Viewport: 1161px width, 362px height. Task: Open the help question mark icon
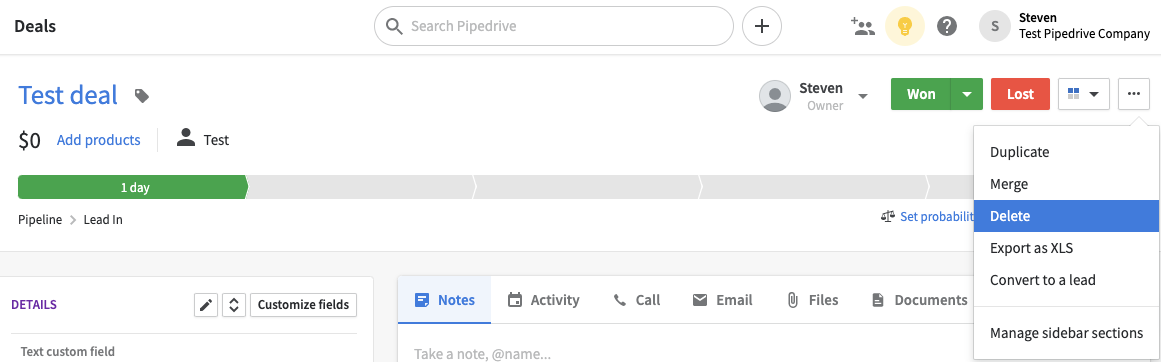(x=947, y=27)
